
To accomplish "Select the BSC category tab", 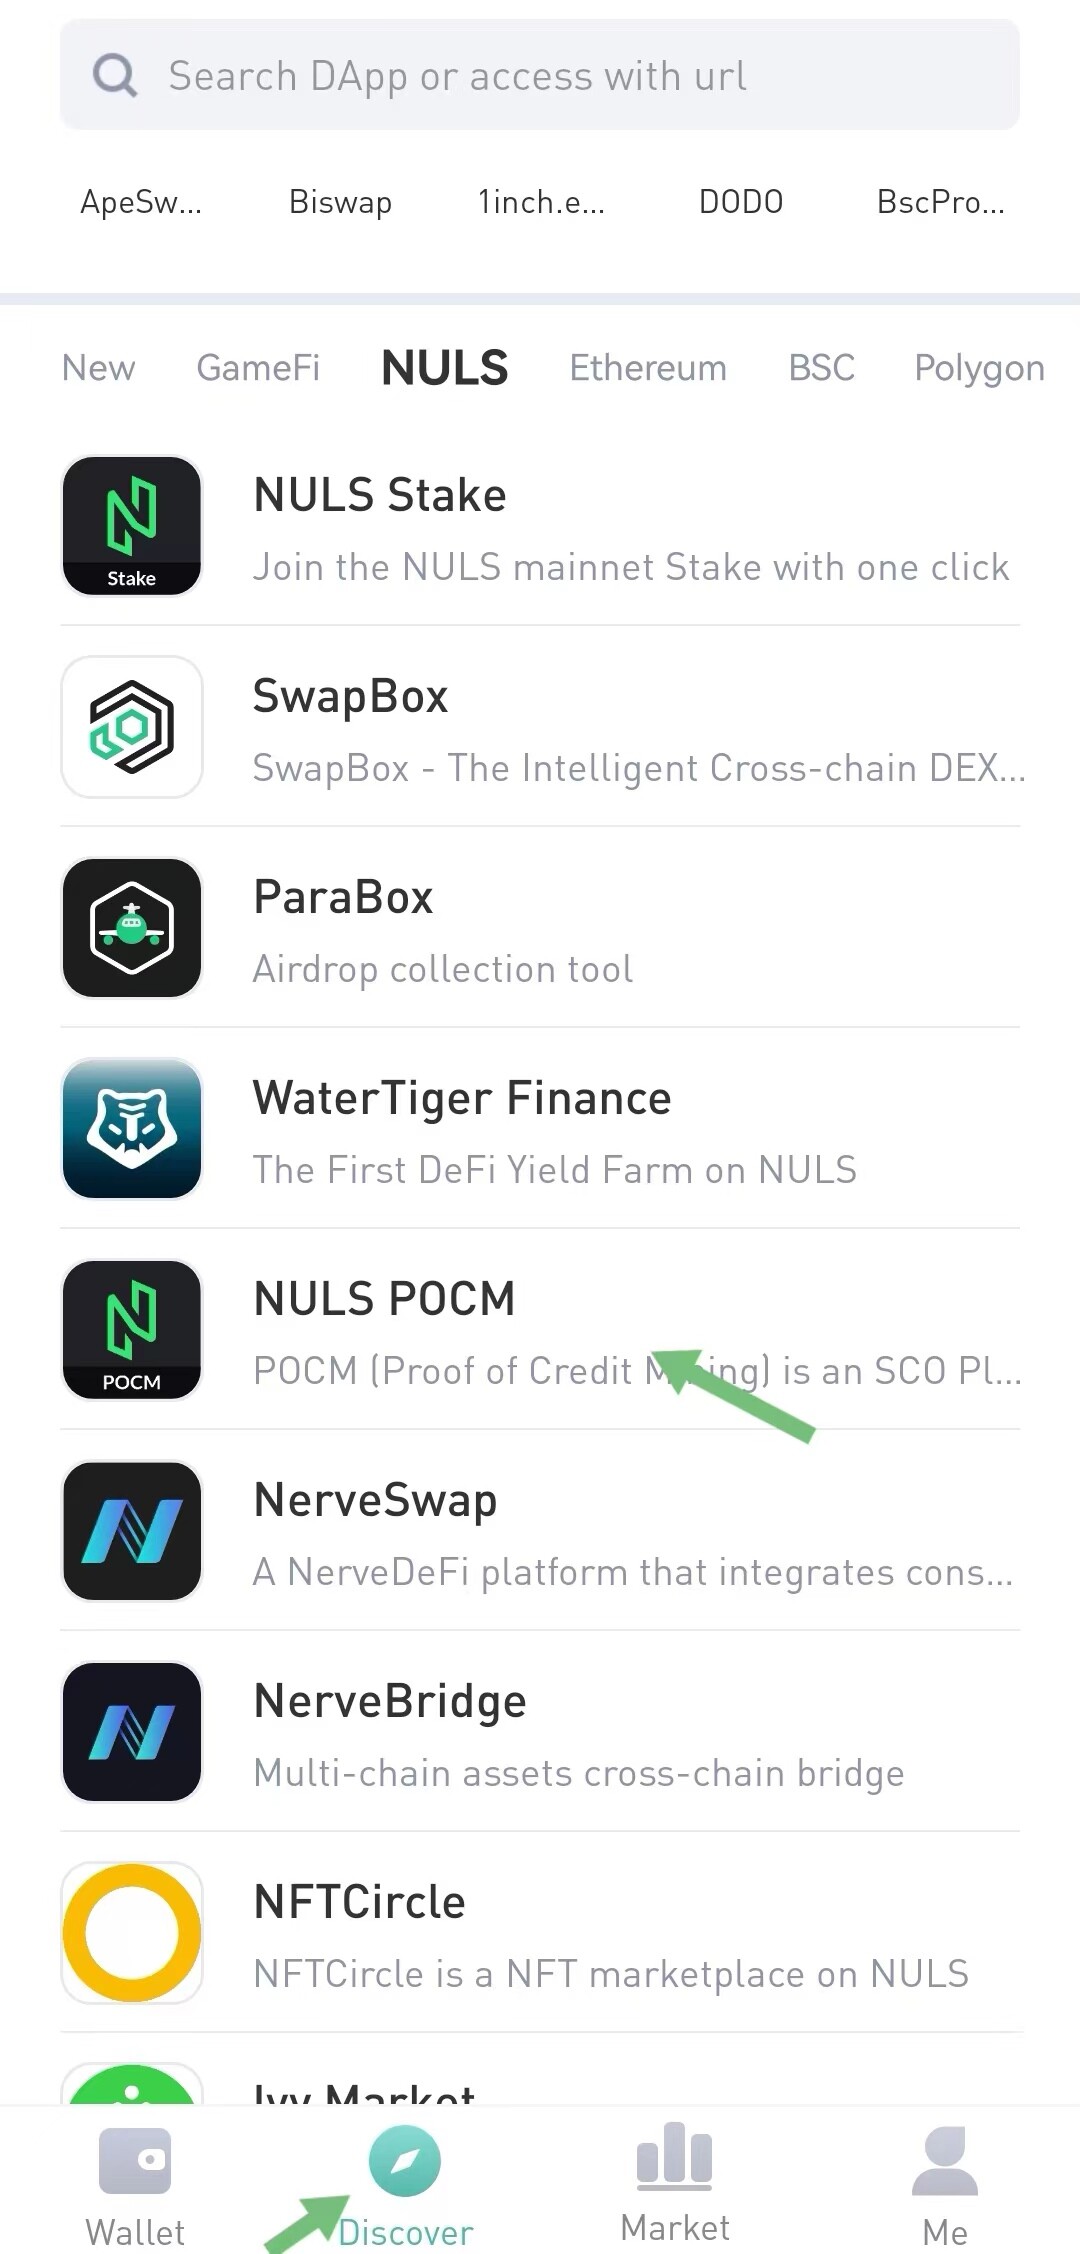I will tap(821, 368).
